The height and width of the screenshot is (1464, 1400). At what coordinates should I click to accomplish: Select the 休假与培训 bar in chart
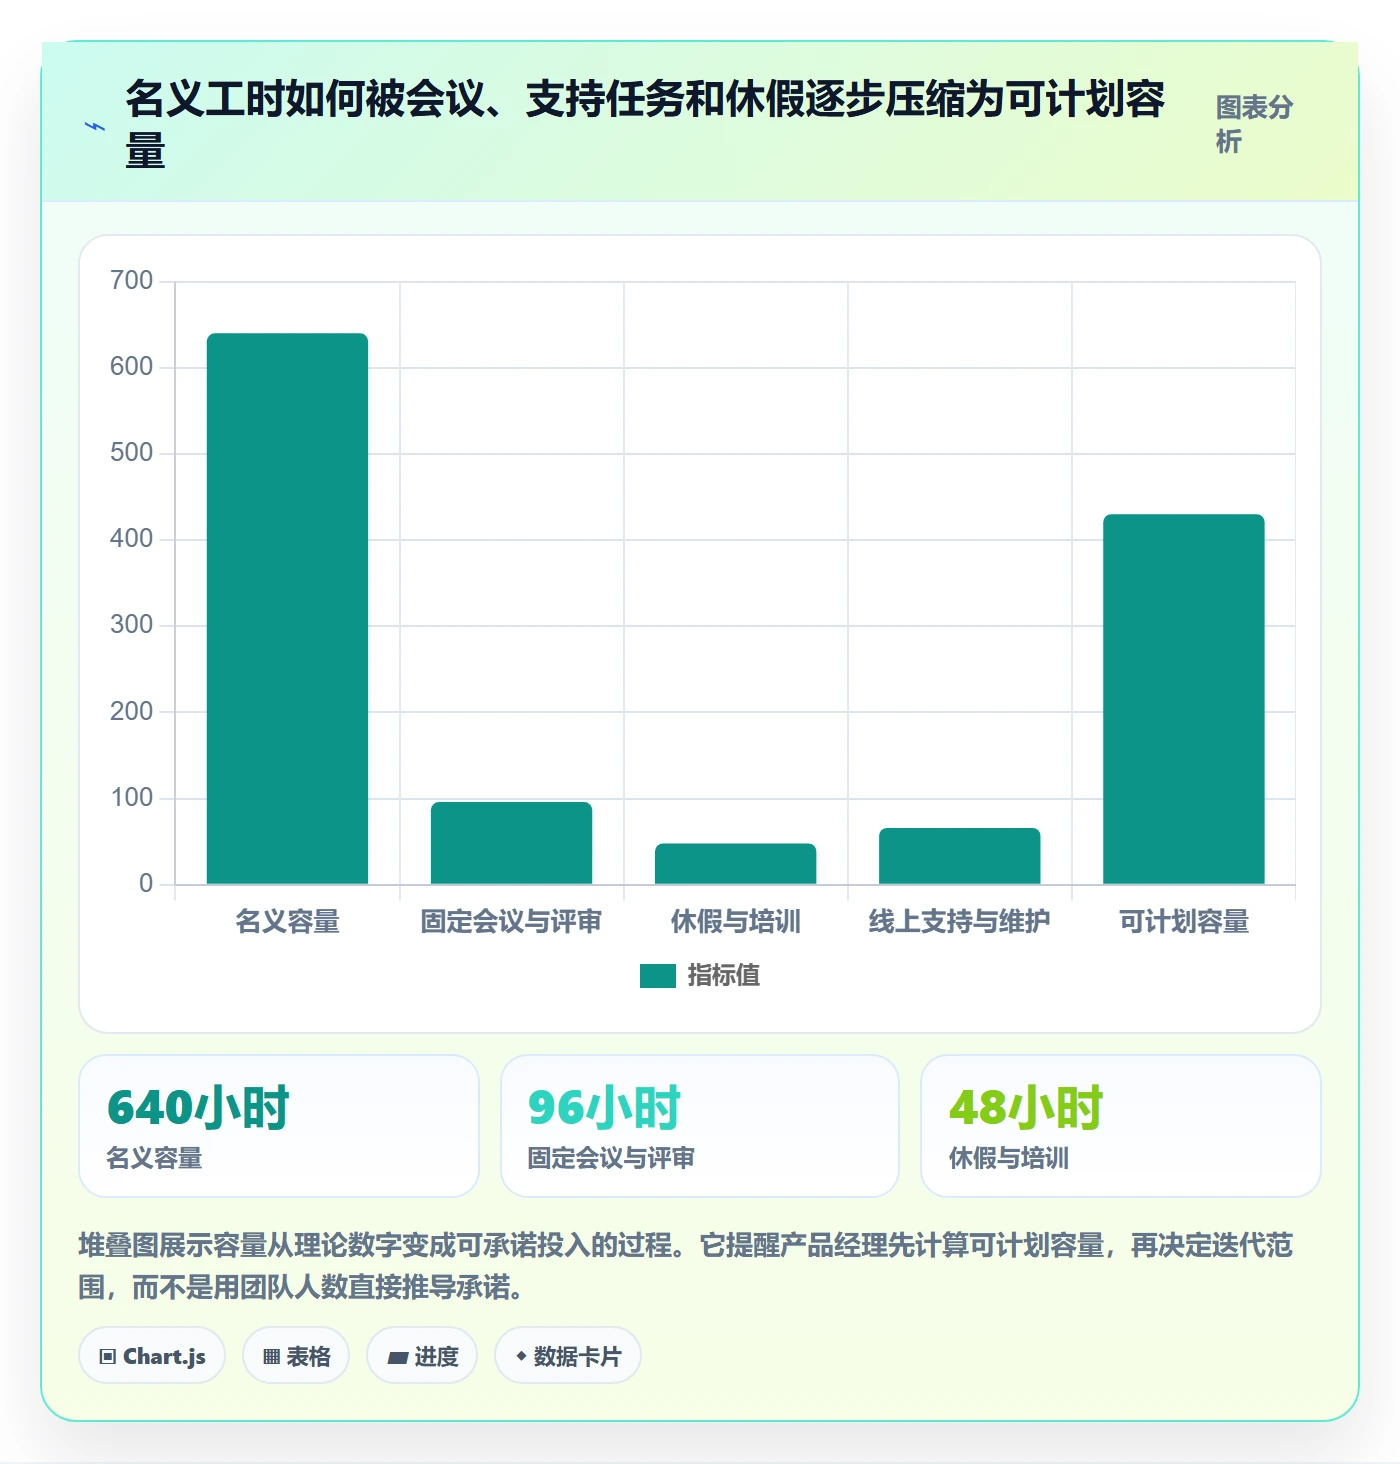735,864
